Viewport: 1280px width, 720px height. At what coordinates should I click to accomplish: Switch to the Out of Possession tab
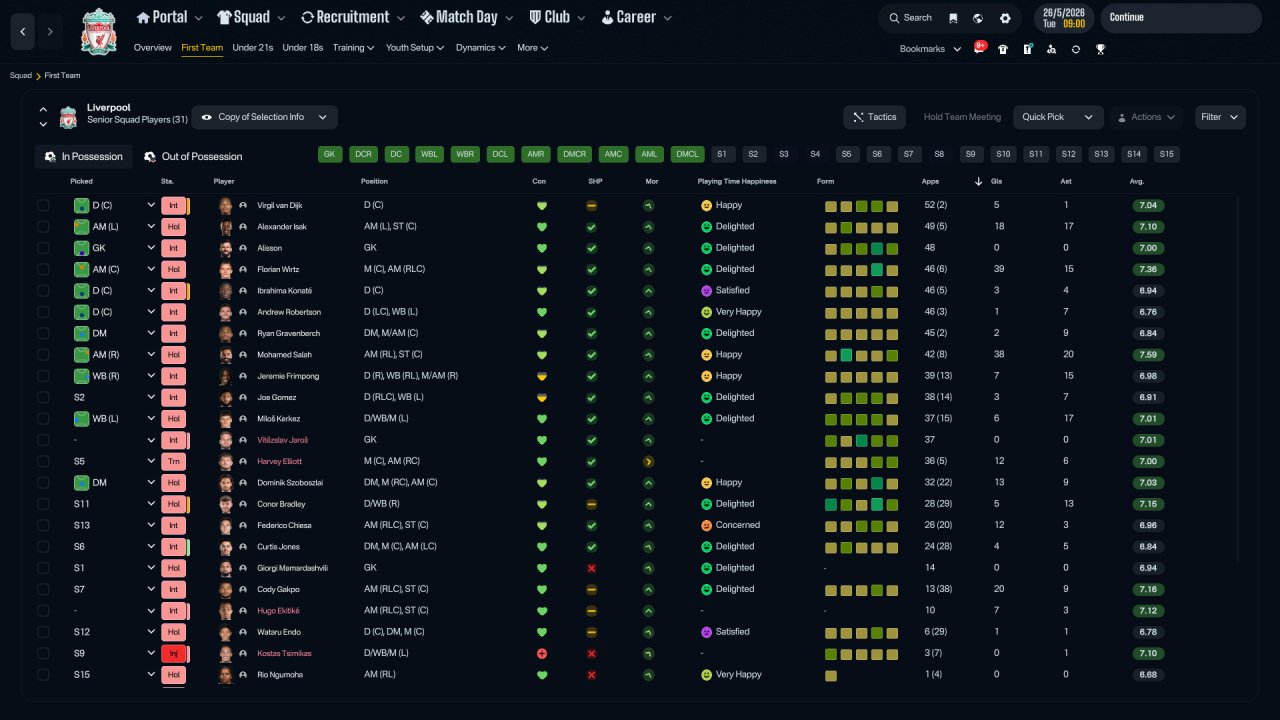[193, 156]
